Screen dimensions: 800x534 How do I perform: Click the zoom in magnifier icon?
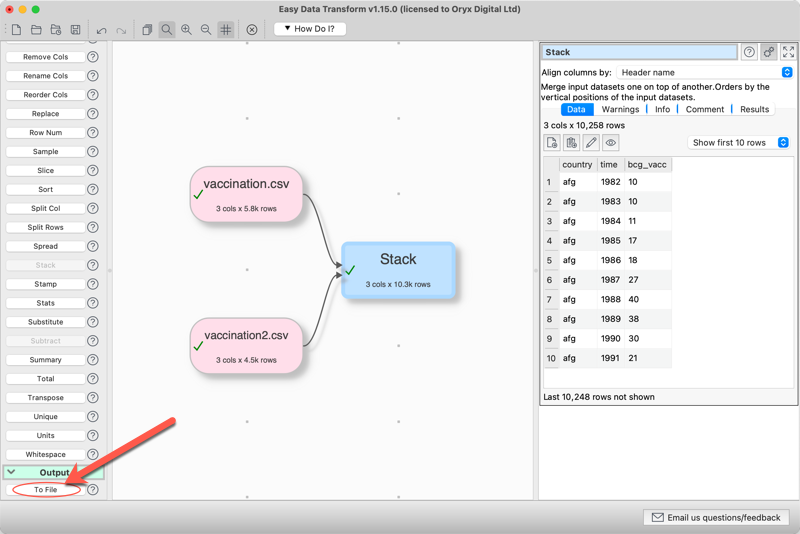click(186, 30)
